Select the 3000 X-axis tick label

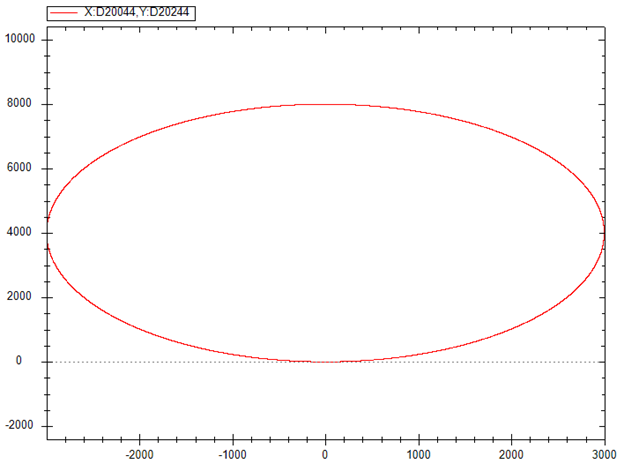pos(604,453)
